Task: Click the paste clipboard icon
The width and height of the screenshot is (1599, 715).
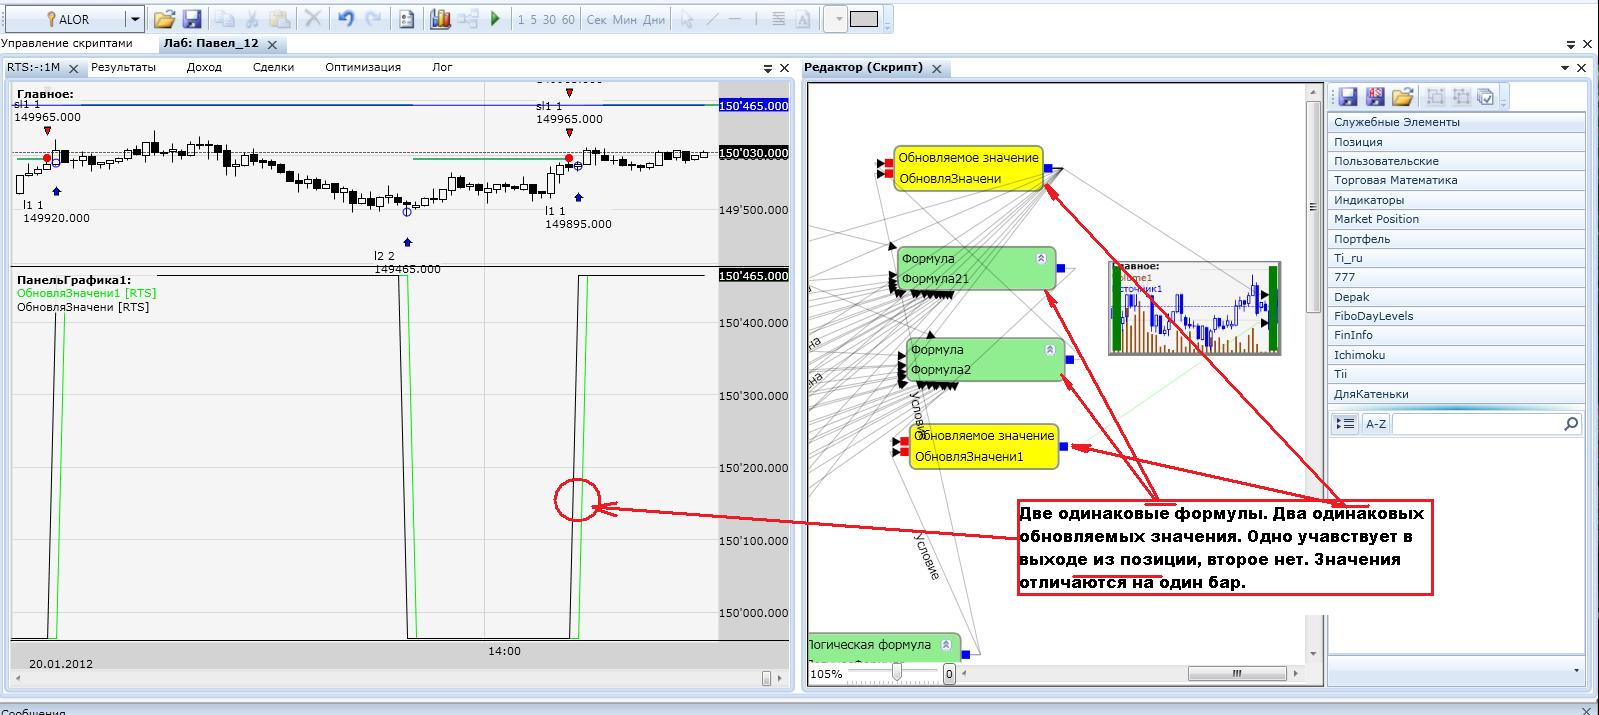Action: click(x=280, y=19)
